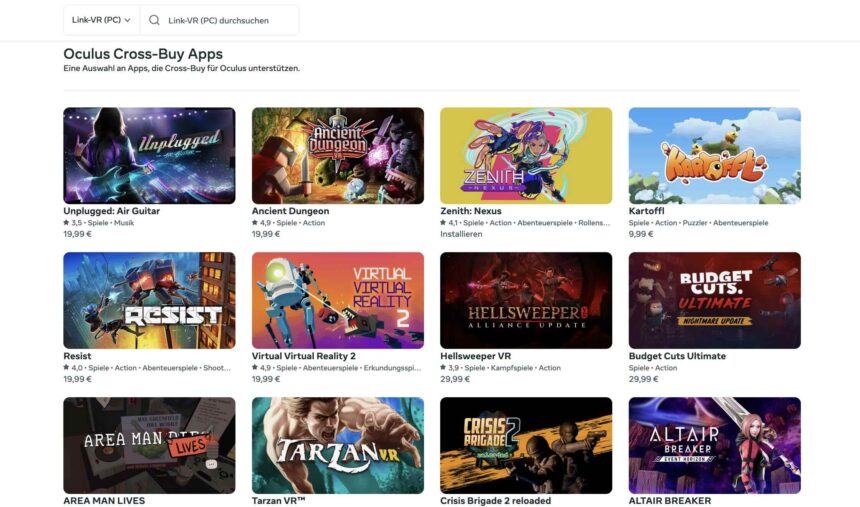Click the Unplugged: Air Guitar title link
The image size is (860, 507).
point(111,211)
